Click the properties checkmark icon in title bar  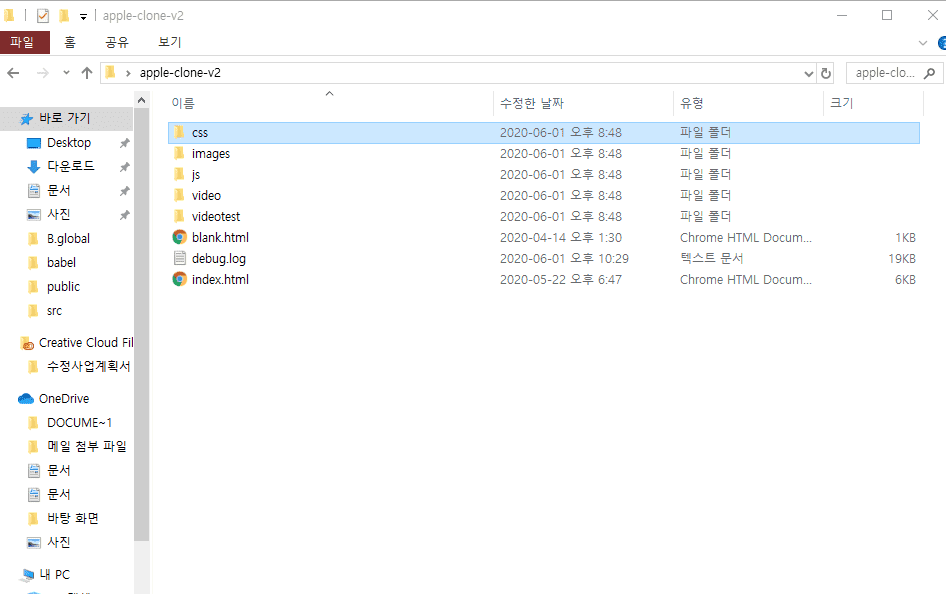tap(43, 16)
